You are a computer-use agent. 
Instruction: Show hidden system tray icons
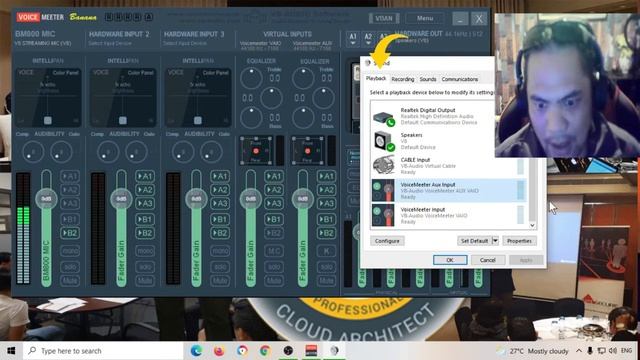tap(579, 351)
